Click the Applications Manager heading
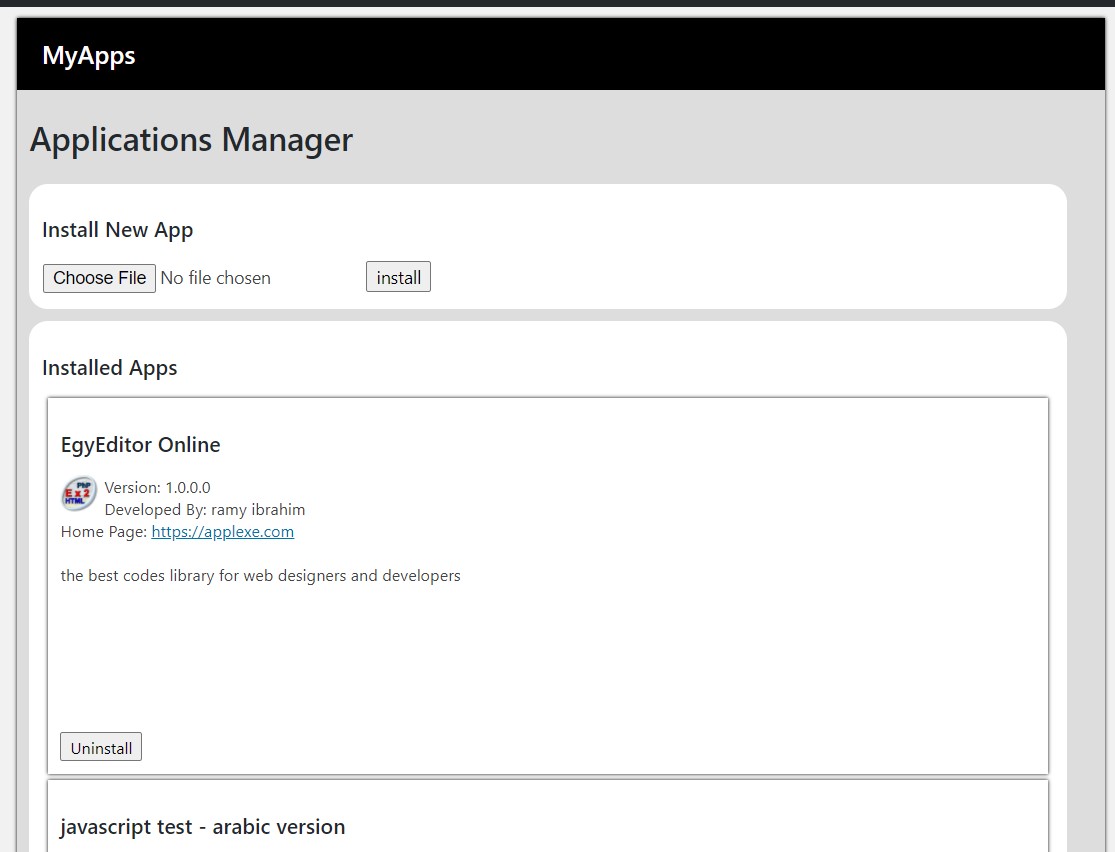 tap(191, 140)
